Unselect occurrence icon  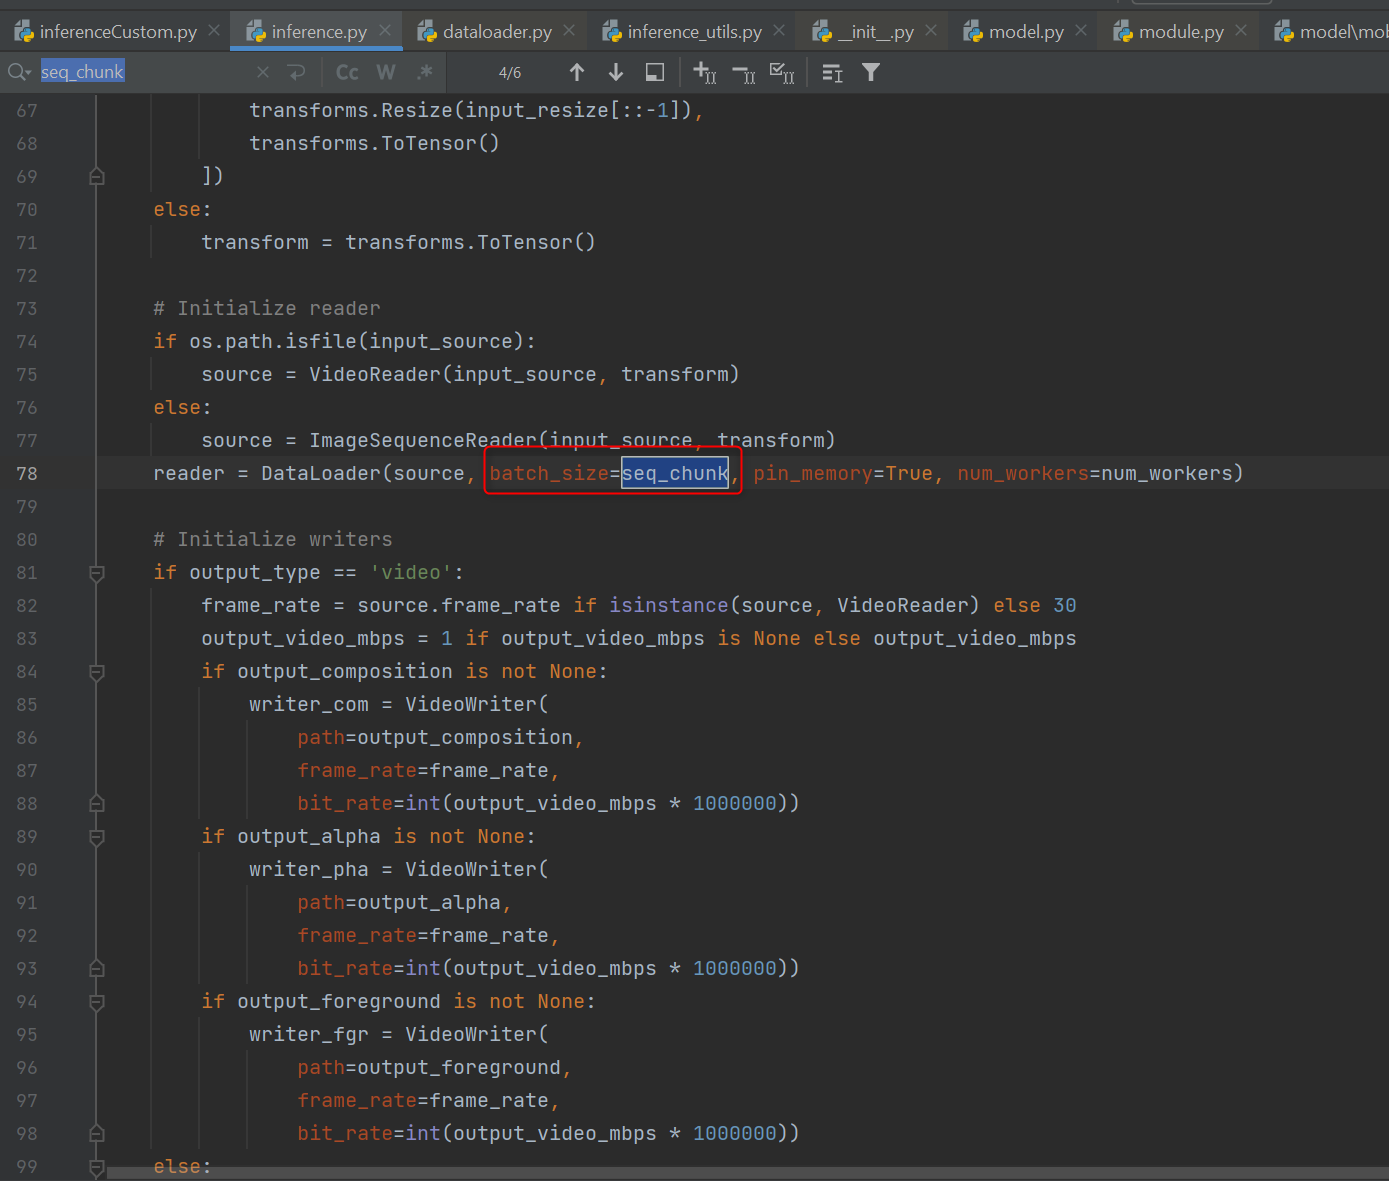pyautogui.click(x=744, y=72)
